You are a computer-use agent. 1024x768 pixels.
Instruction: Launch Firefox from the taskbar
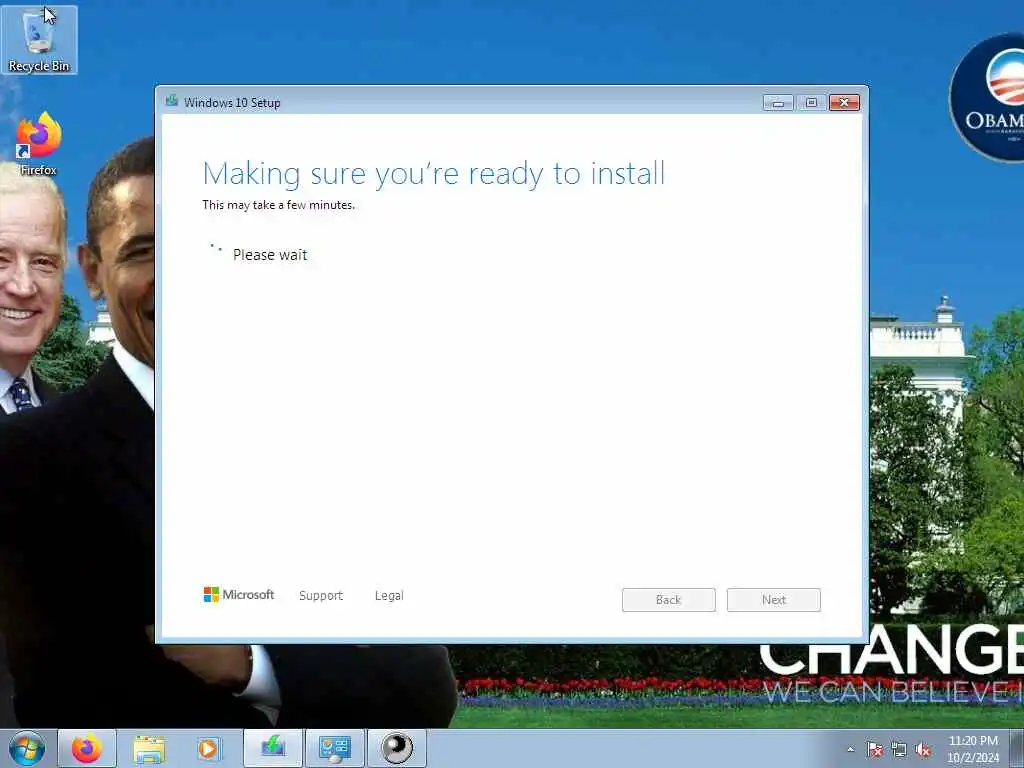click(87, 748)
